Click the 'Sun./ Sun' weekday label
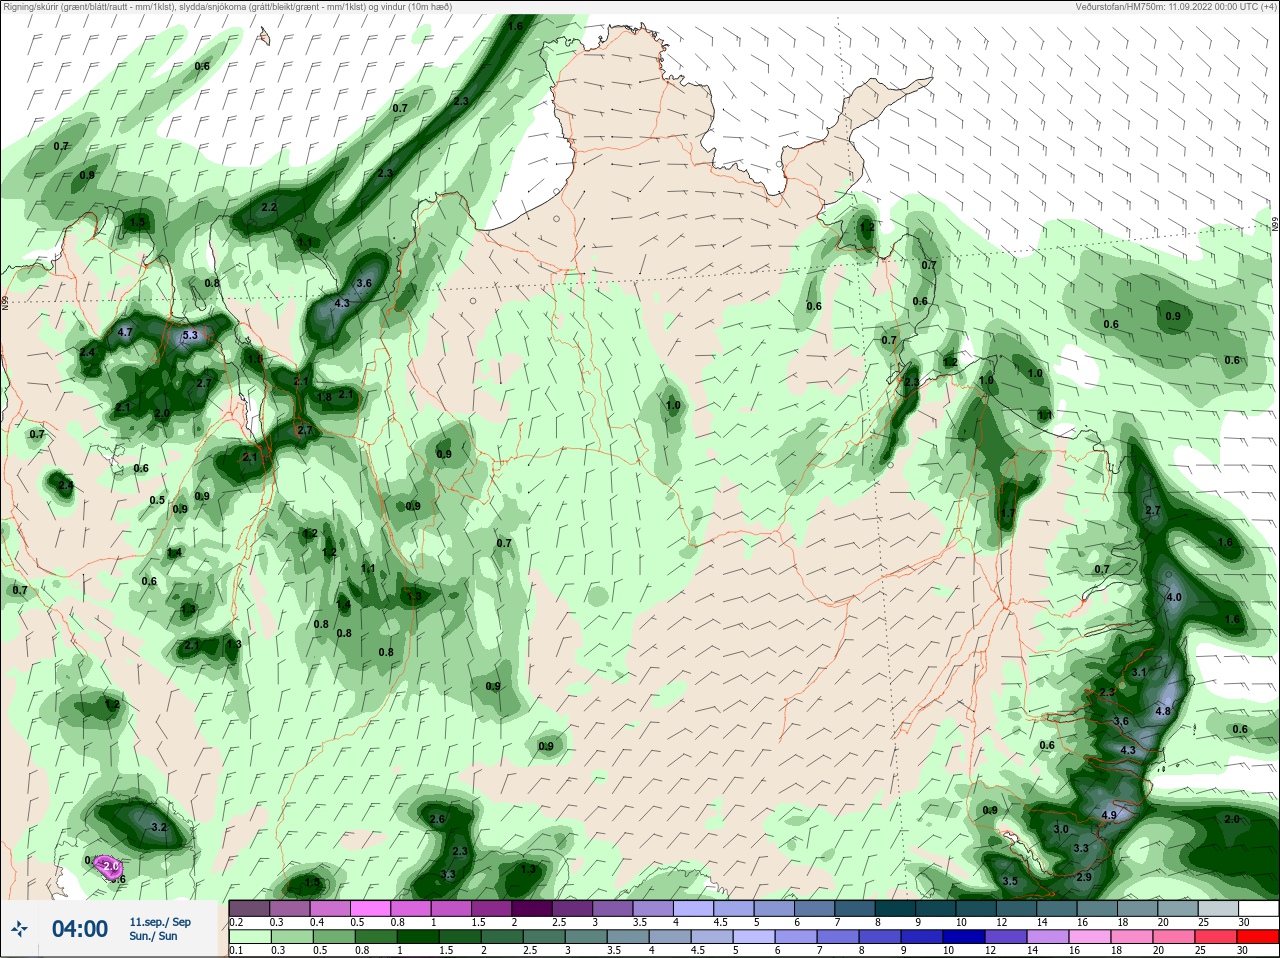1280x958 pixels. (153, 936)
